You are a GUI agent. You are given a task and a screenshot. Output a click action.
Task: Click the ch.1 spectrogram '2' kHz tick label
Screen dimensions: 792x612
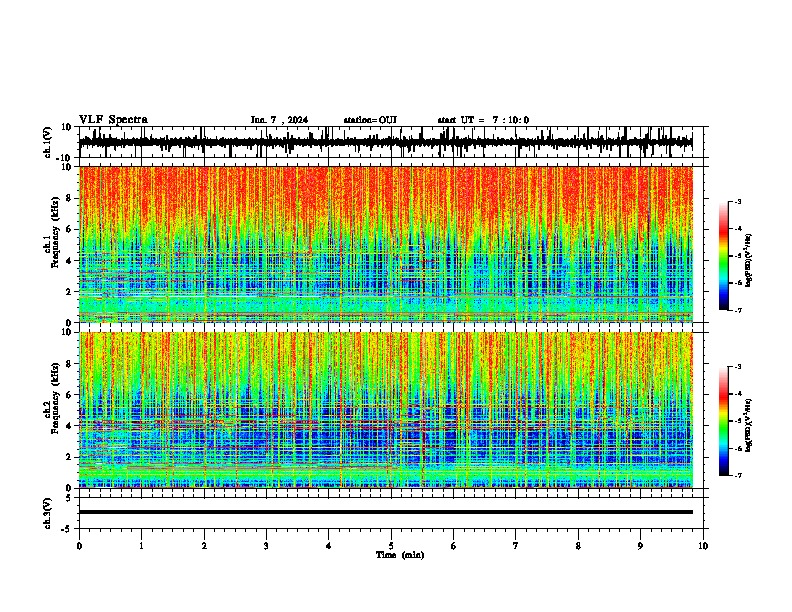(69, 292)
